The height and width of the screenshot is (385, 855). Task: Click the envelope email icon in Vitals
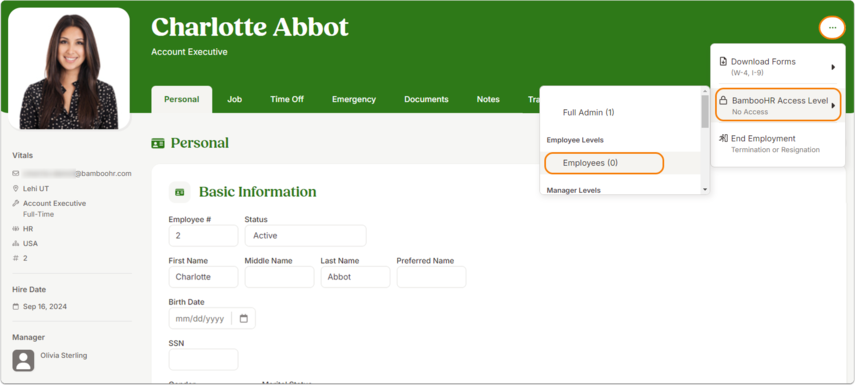pos(15,173)
